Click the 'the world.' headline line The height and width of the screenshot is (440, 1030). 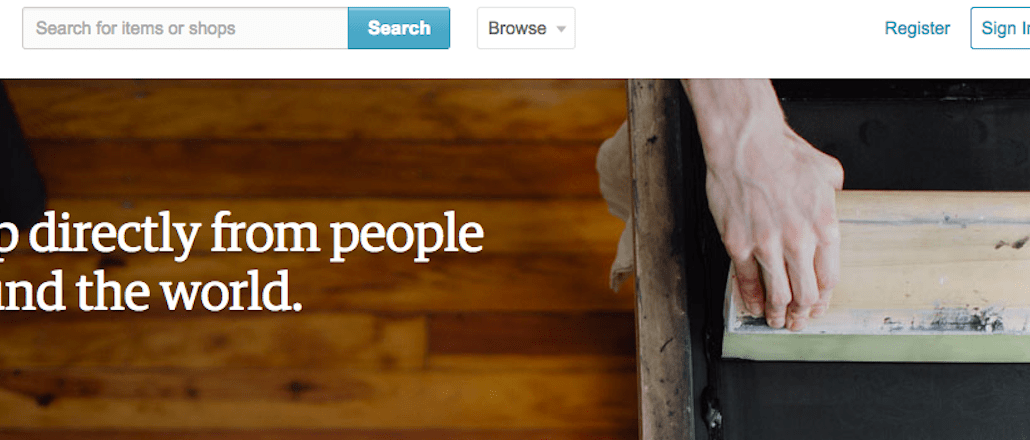[x=151, y=290]
